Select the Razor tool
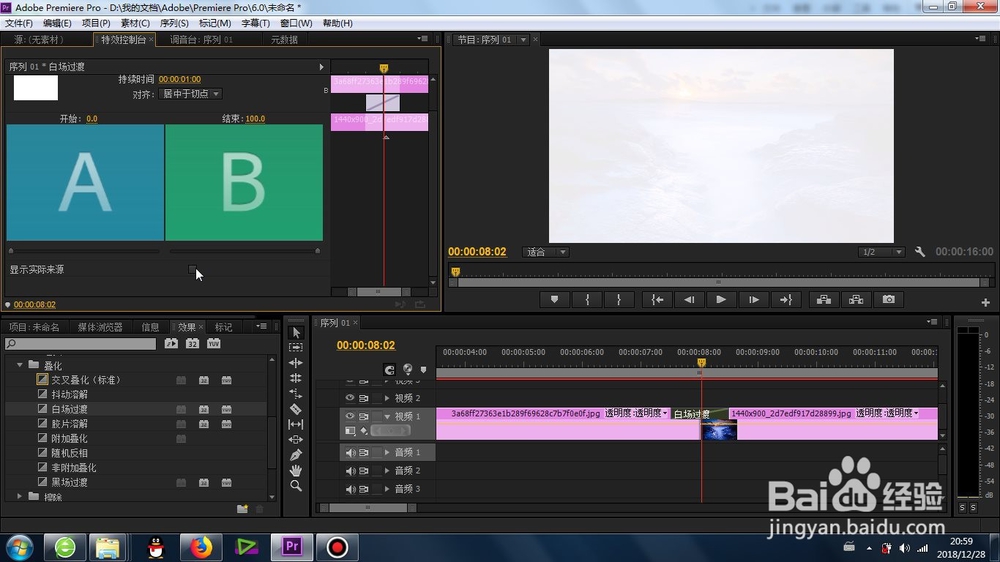 pos(296,409)
